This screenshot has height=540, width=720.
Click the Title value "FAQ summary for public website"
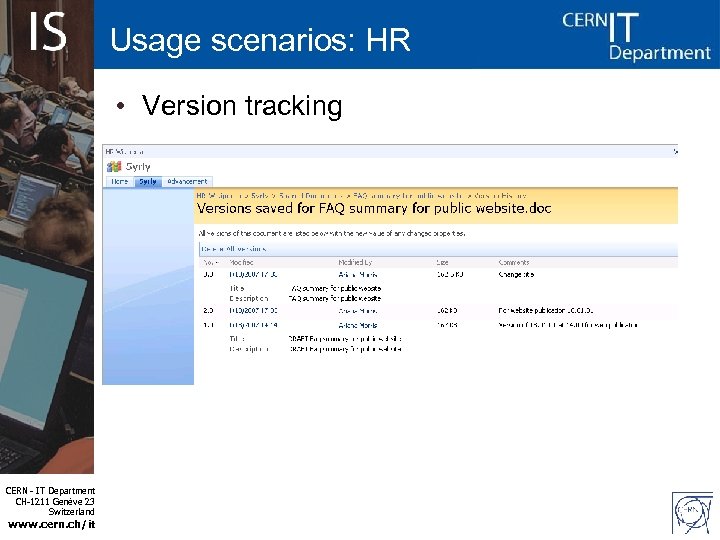click(x=336, y=288)
